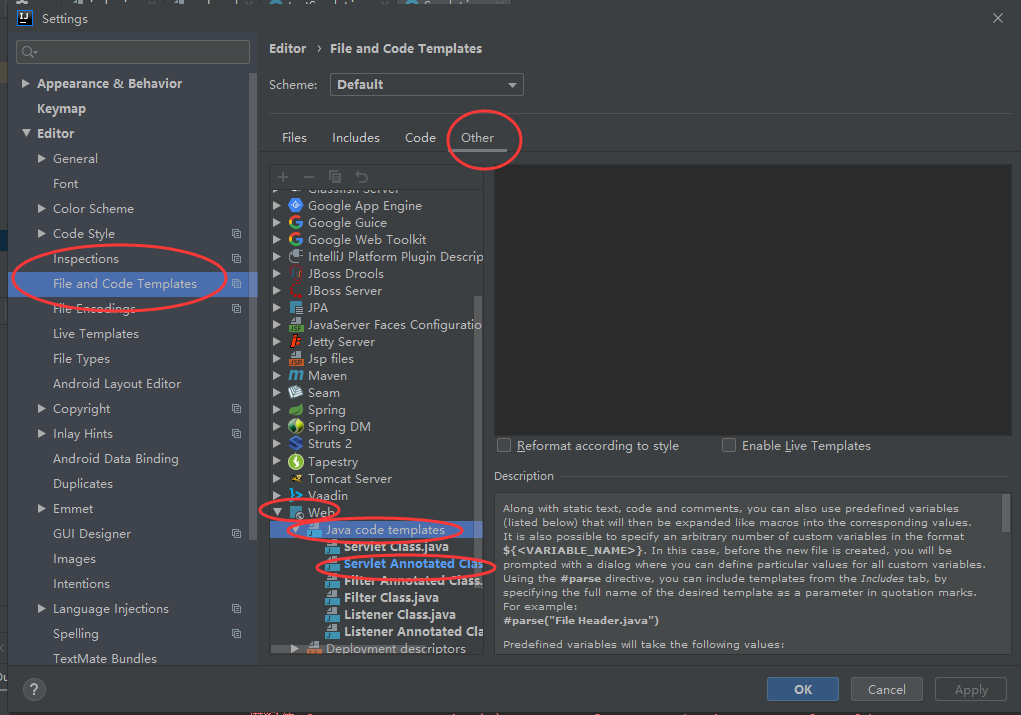Open Live Templates settings page

tap(96, 333)
